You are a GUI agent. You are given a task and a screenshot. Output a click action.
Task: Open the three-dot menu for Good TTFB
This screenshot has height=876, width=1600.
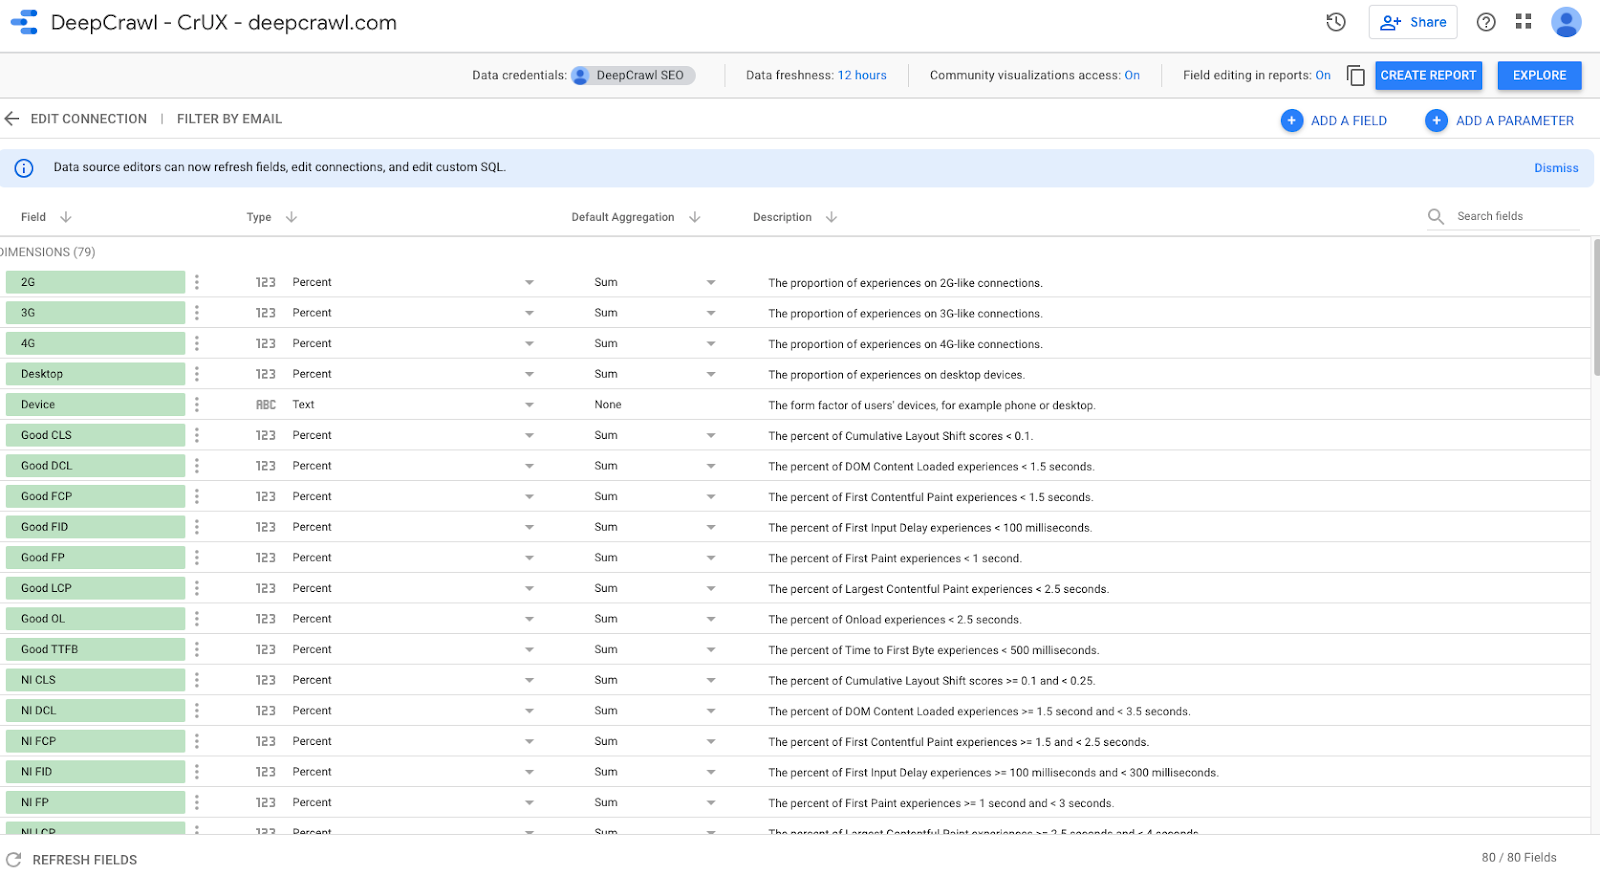point(197,649)
